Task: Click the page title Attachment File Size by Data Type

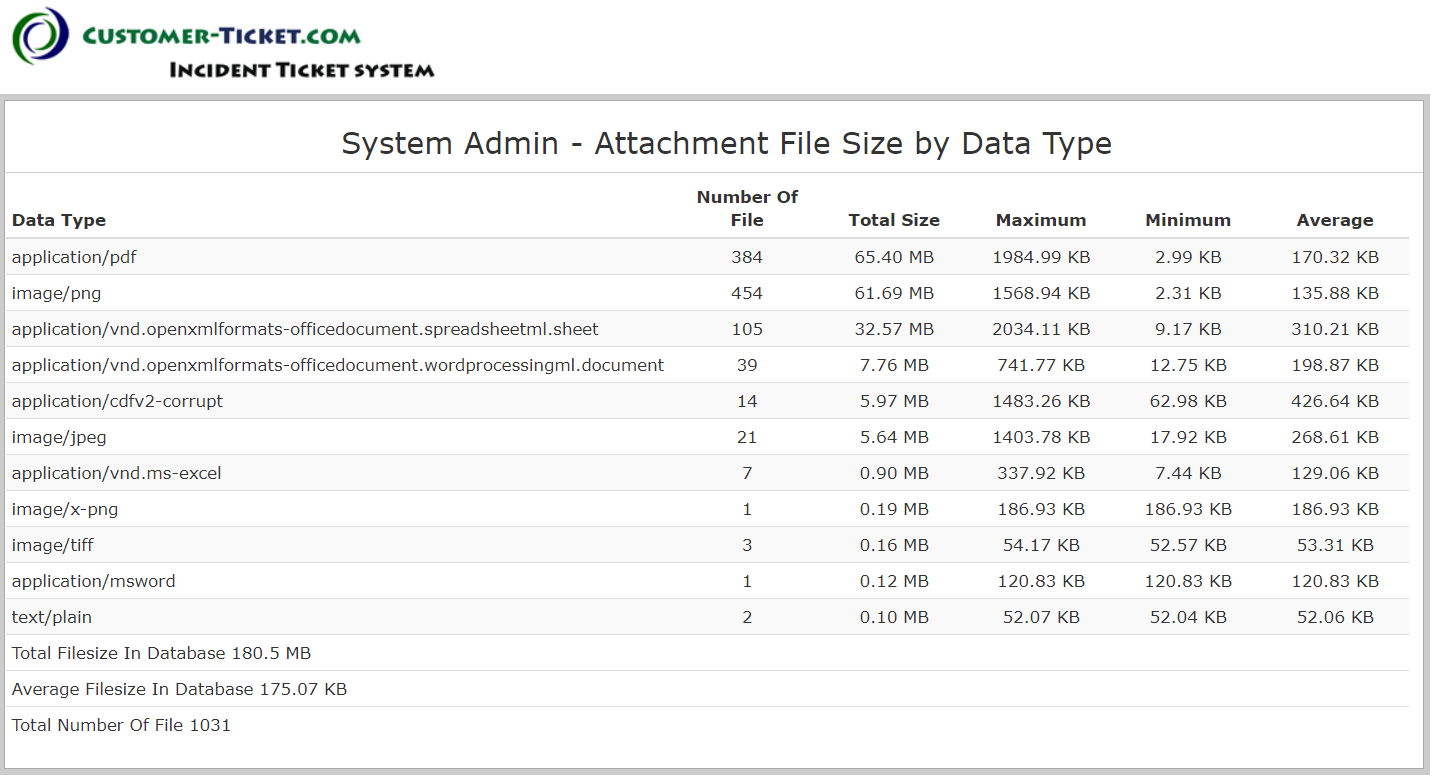Action: coord(727,143)
